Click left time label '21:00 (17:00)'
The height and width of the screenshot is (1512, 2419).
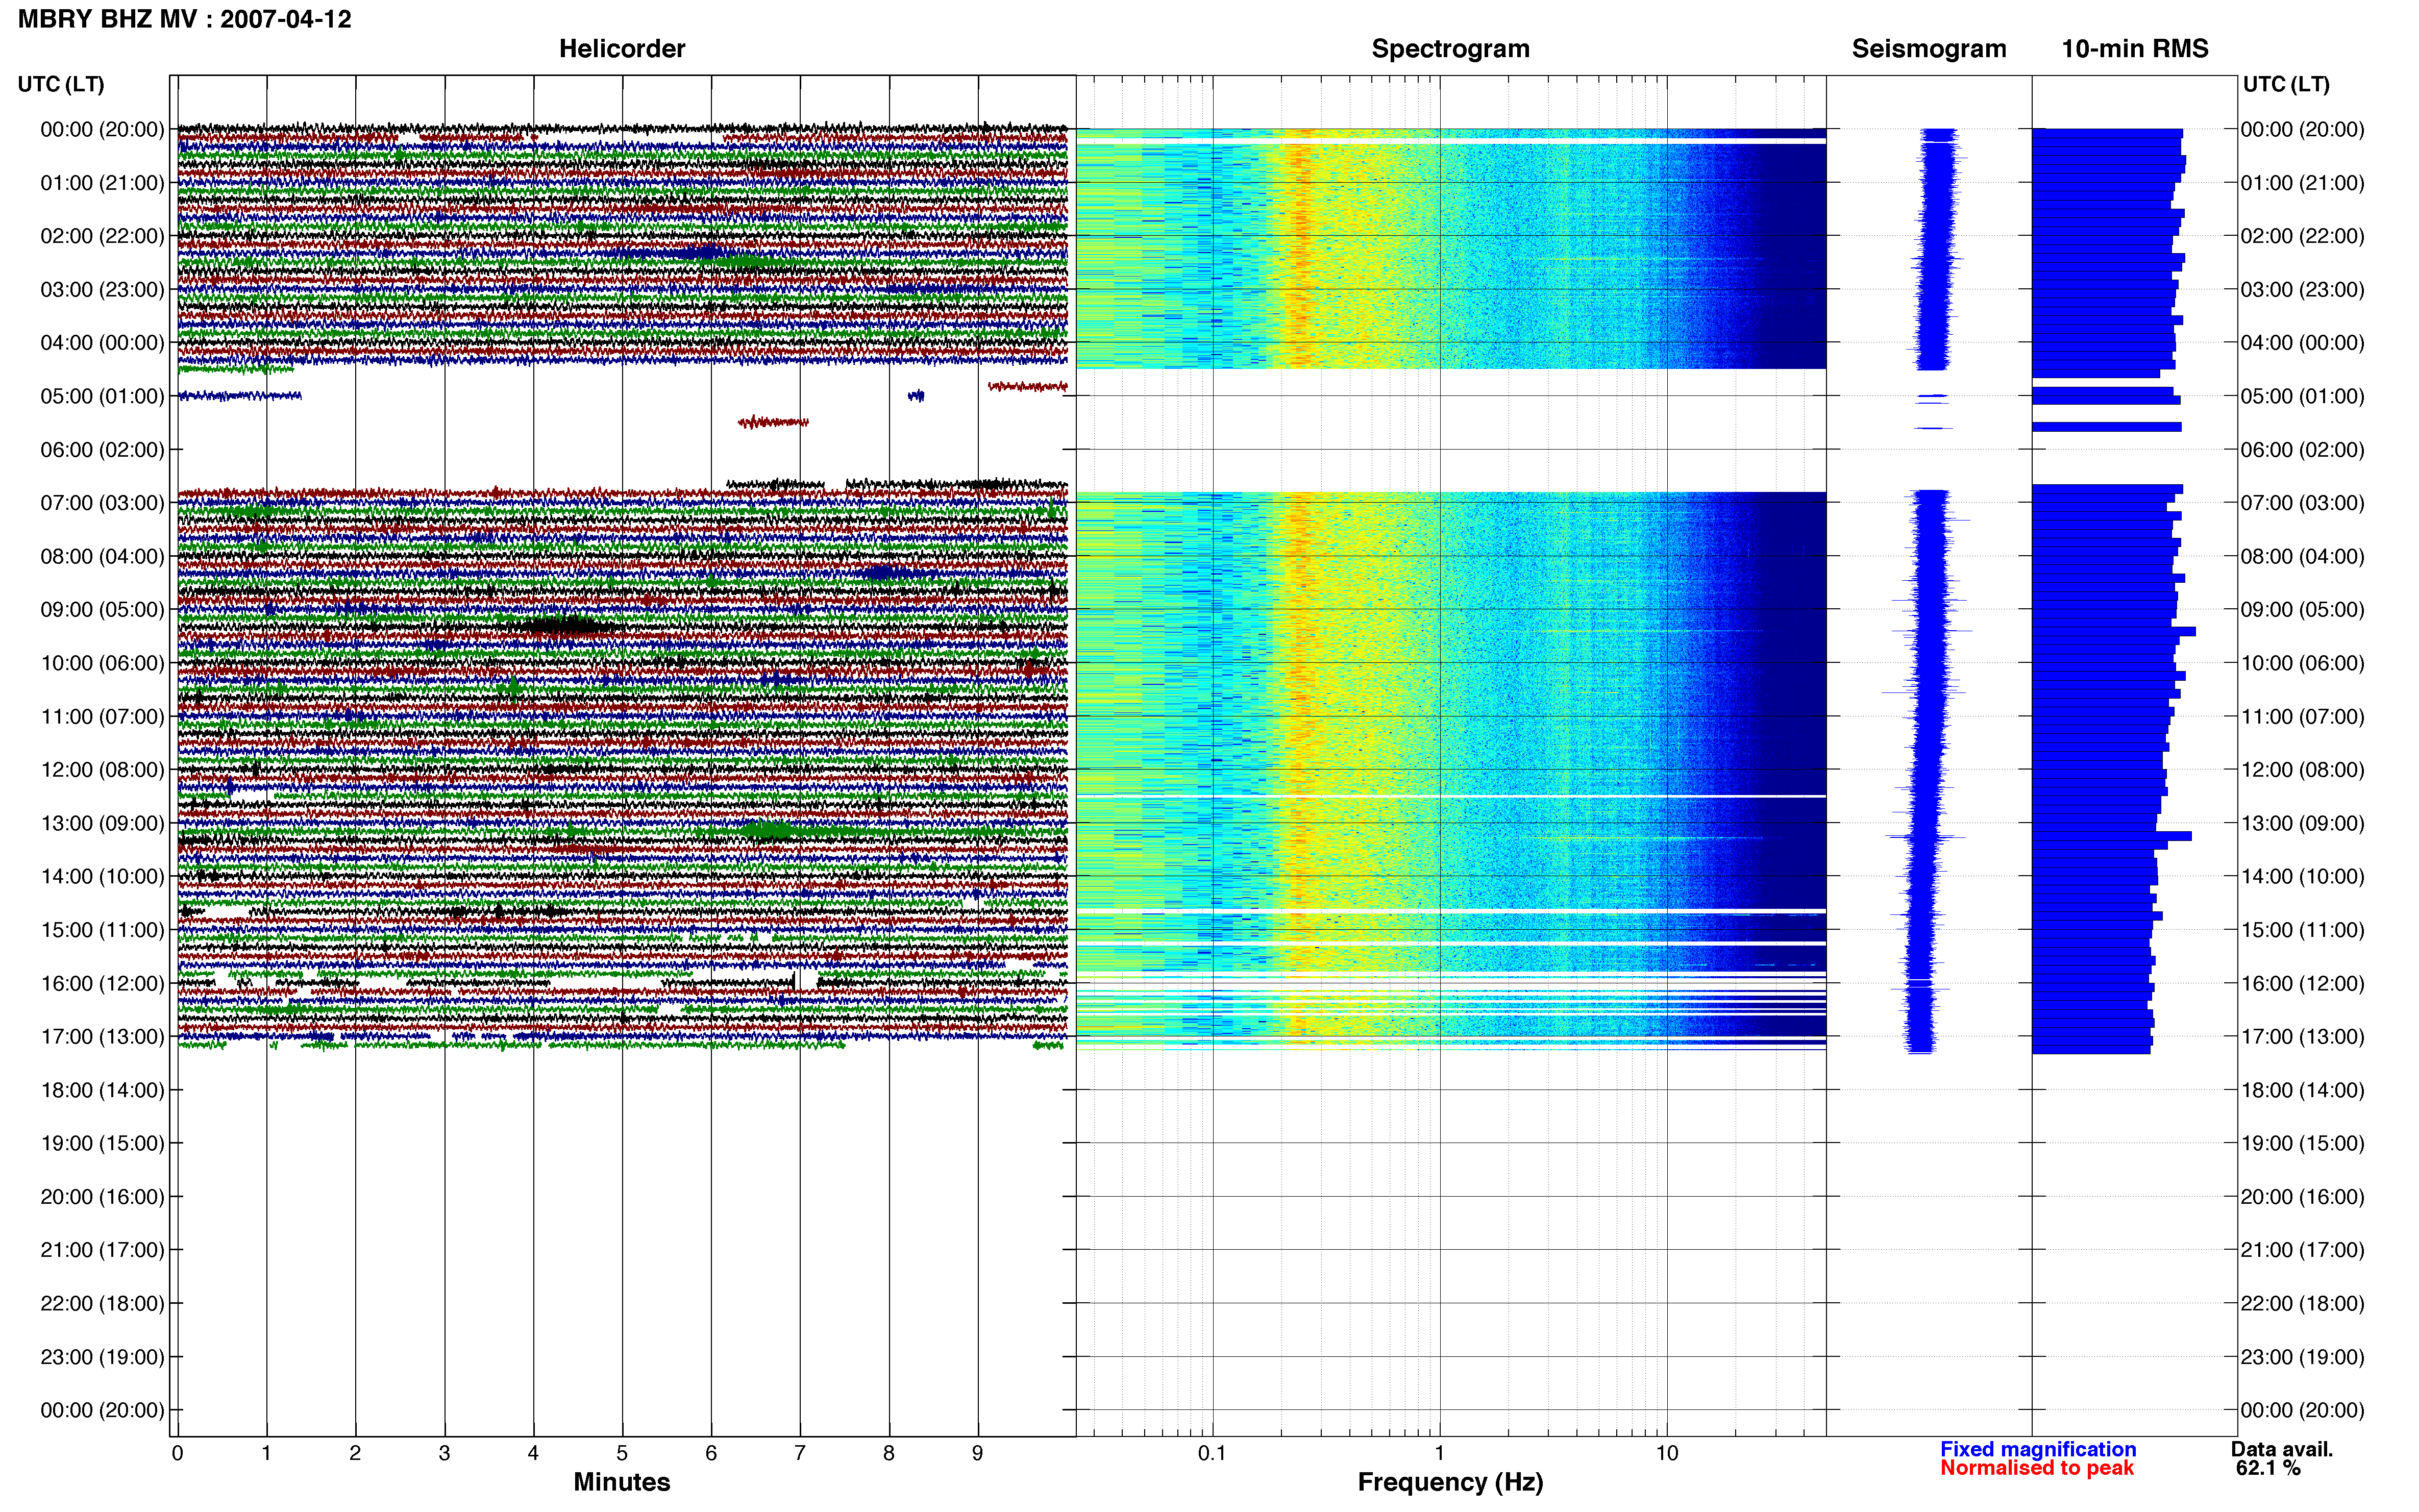[102, 1250]
